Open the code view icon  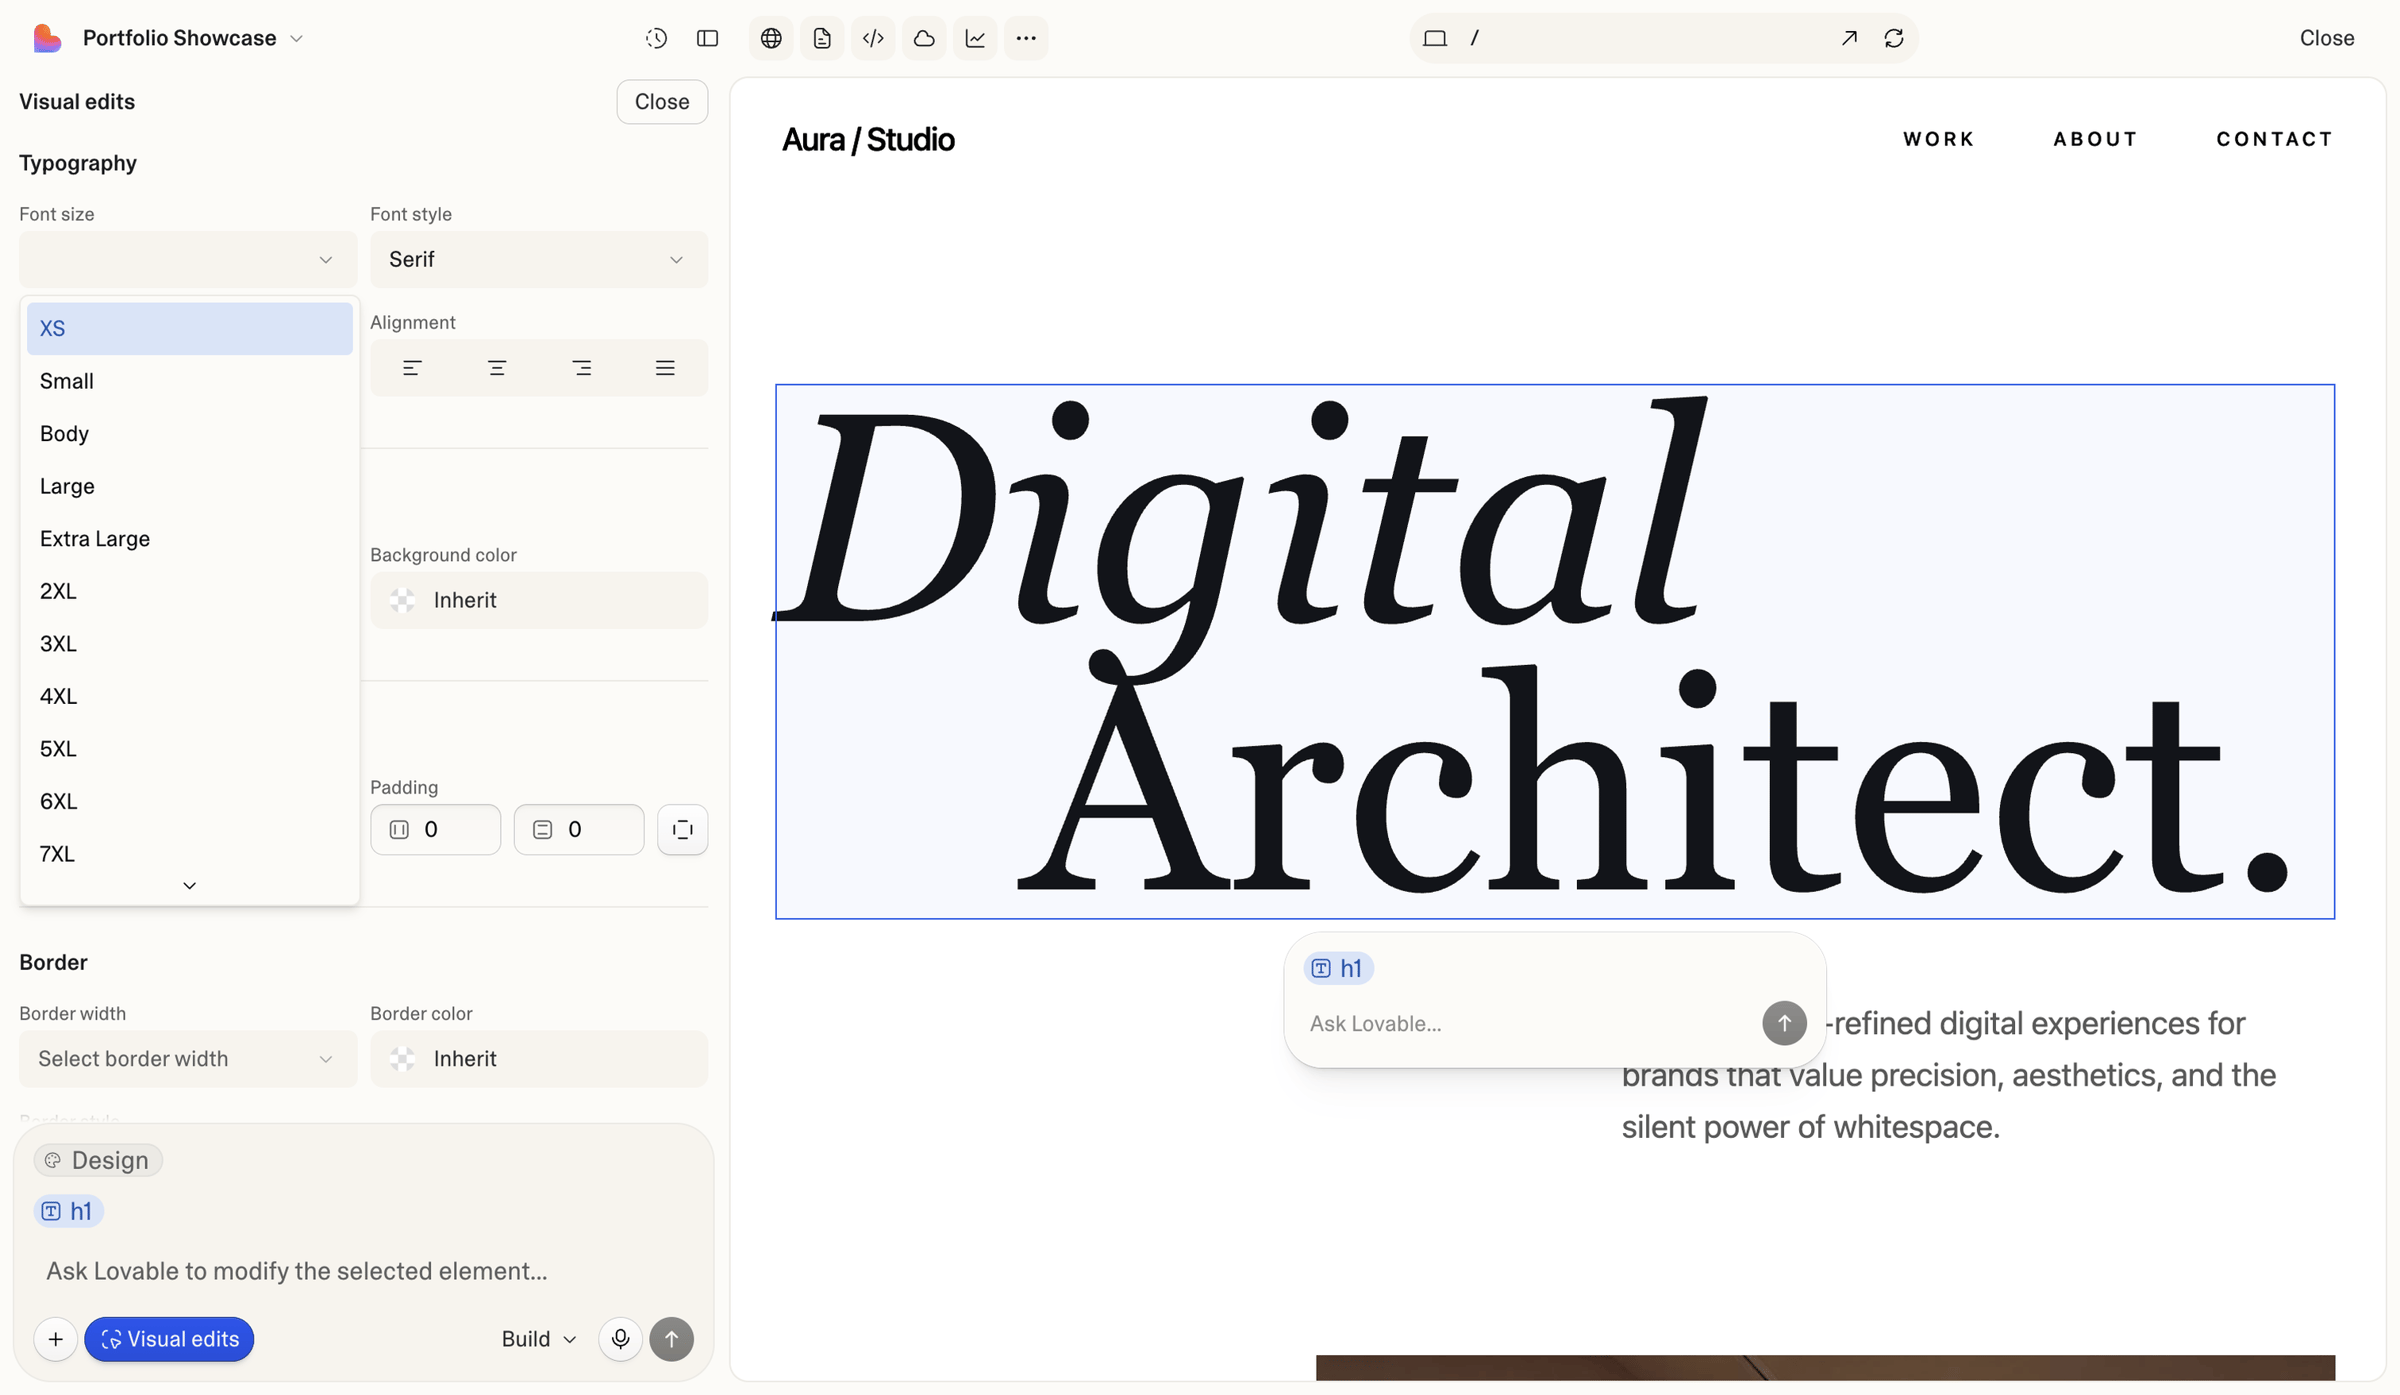[x=873, y=38]
